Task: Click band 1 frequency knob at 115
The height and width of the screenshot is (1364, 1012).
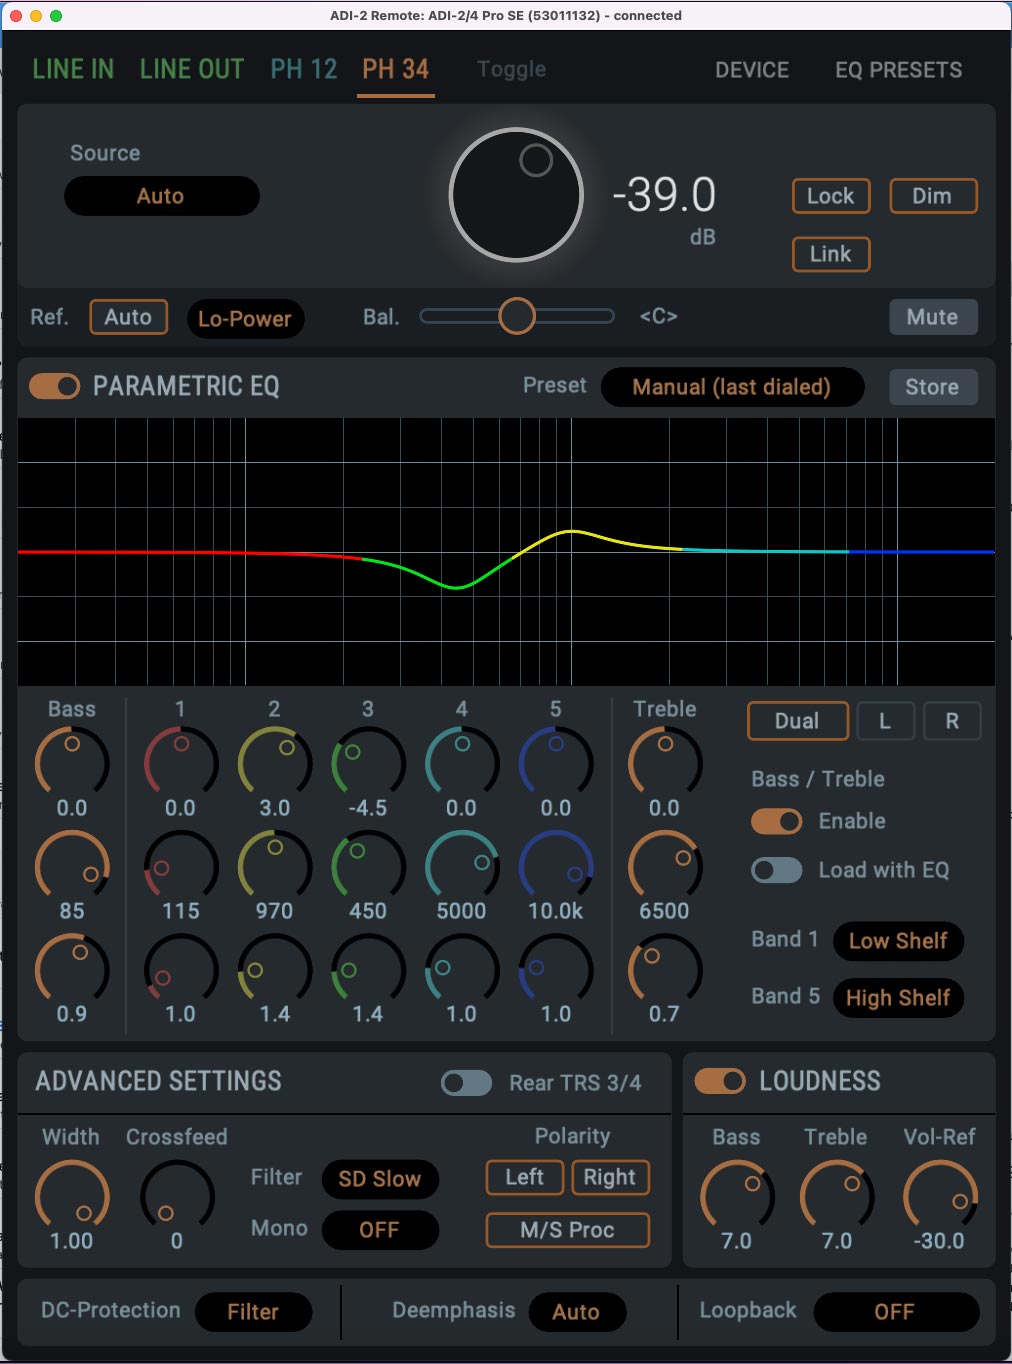Action: pos(181,866)
